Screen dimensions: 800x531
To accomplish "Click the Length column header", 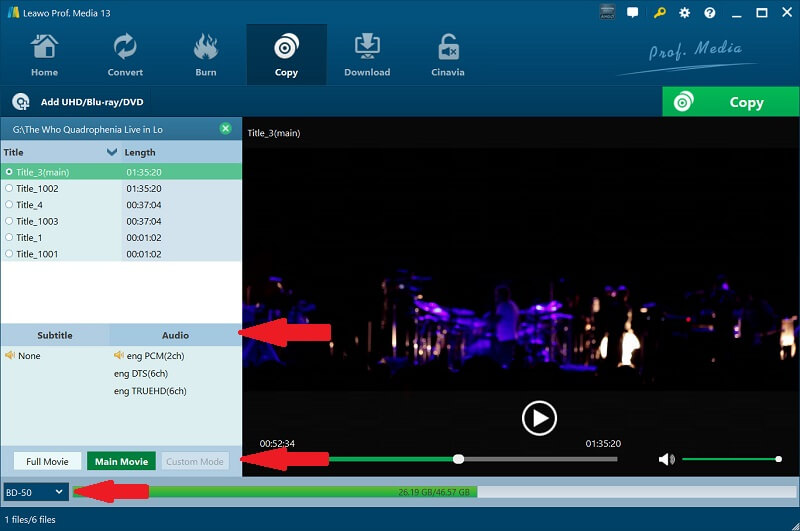I will coord(140,152).
